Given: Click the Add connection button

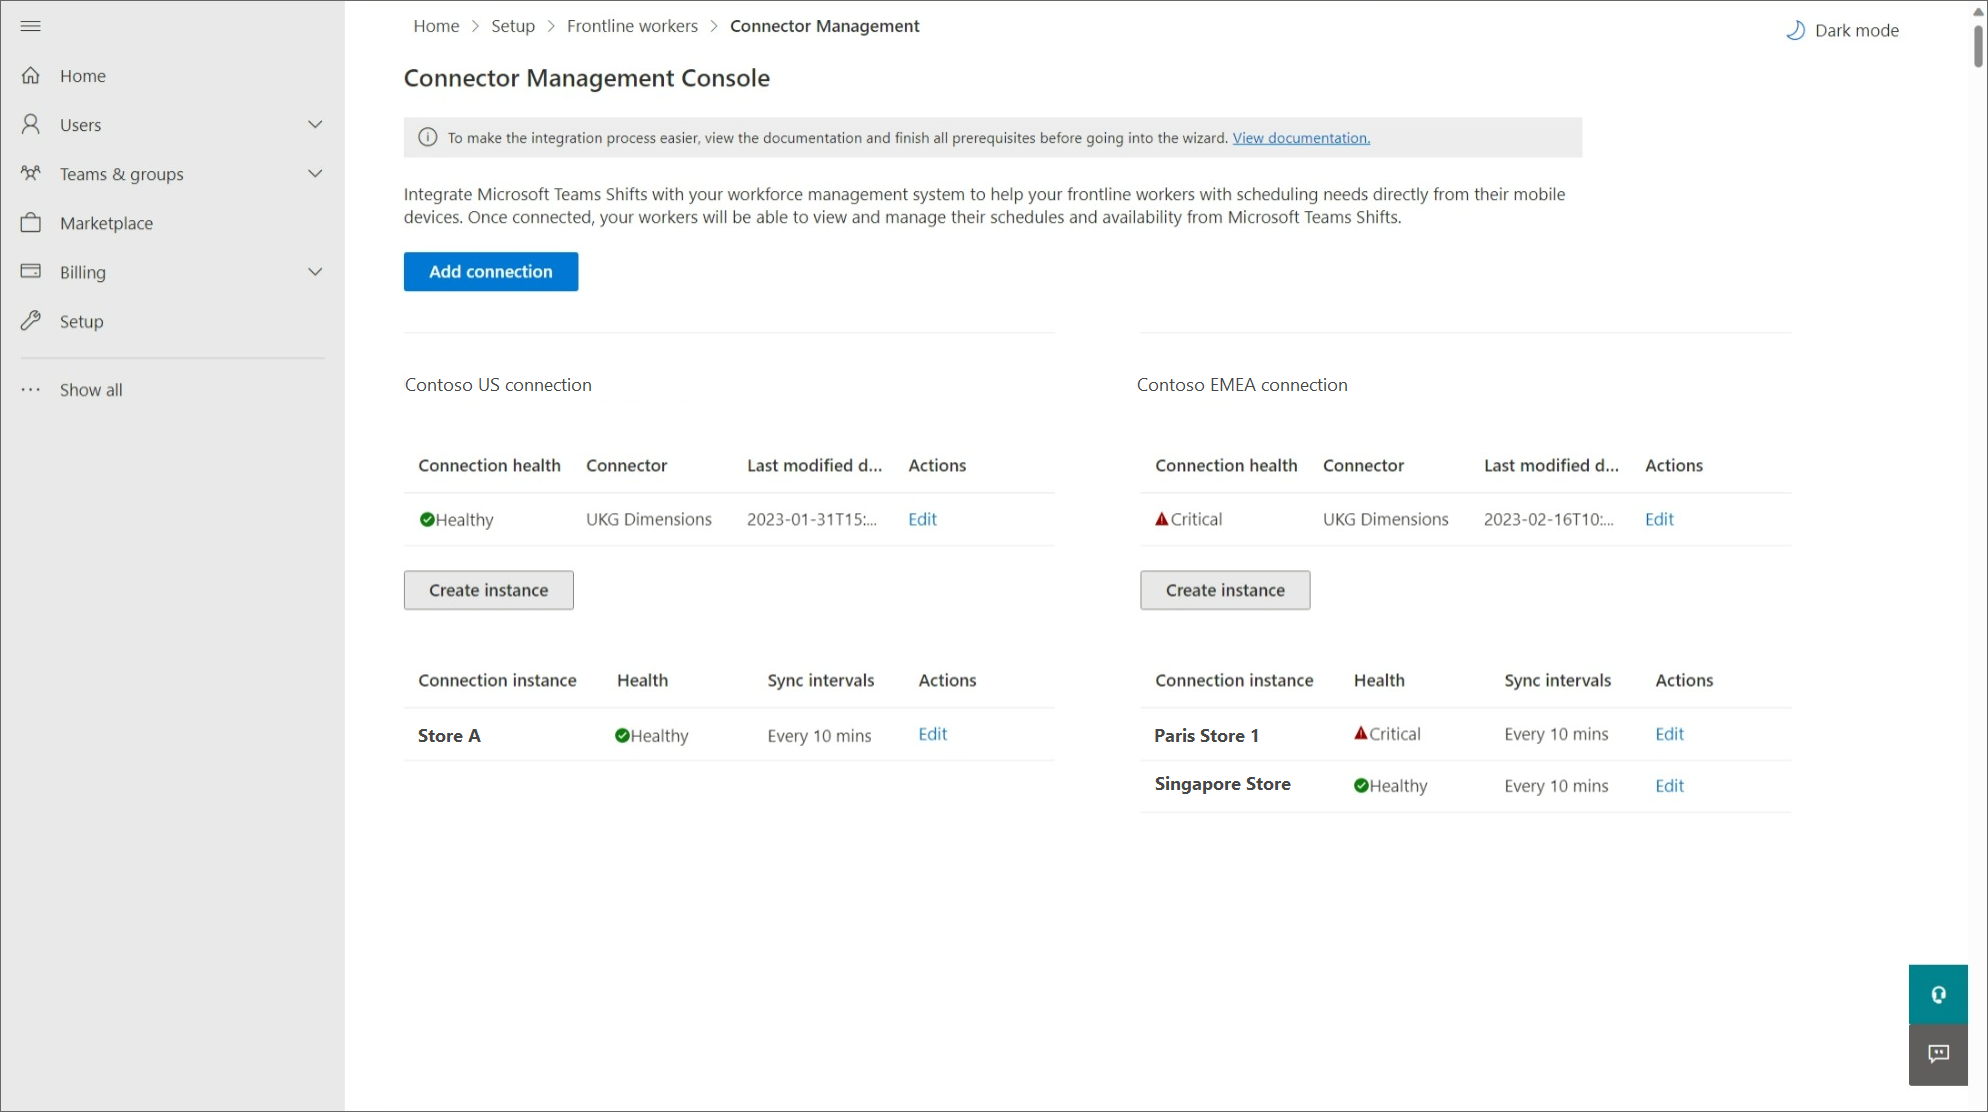Looking at the screenshot, I should tap(491, 272).
